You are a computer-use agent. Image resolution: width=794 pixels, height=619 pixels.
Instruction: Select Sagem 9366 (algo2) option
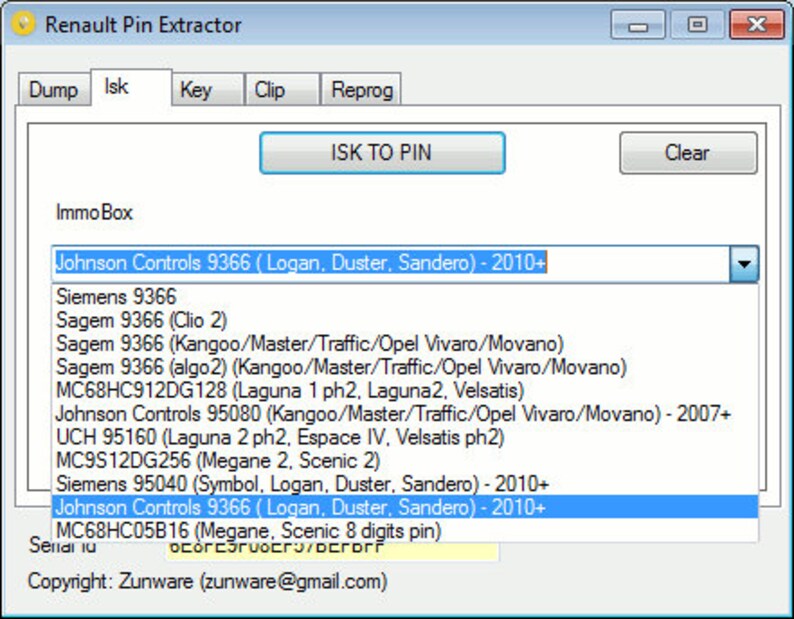405,367
